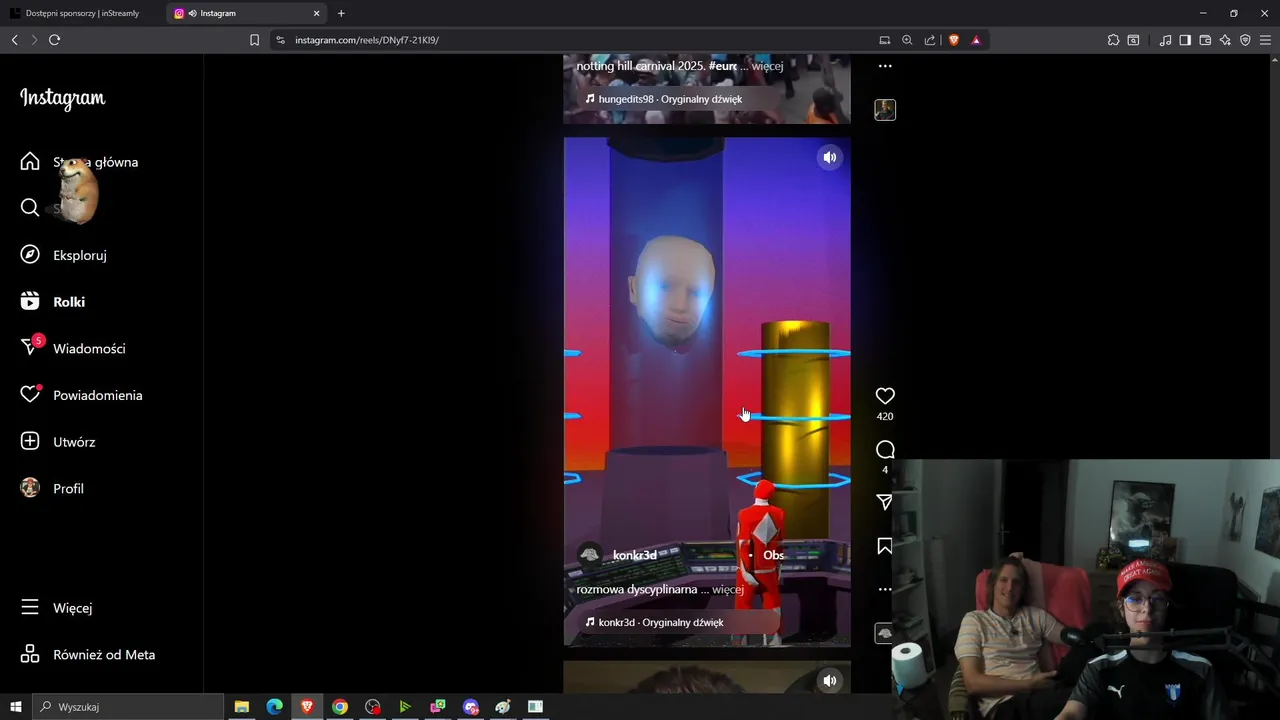
Task: Open File Explorer from taskbar
Action: click(242, 707)
